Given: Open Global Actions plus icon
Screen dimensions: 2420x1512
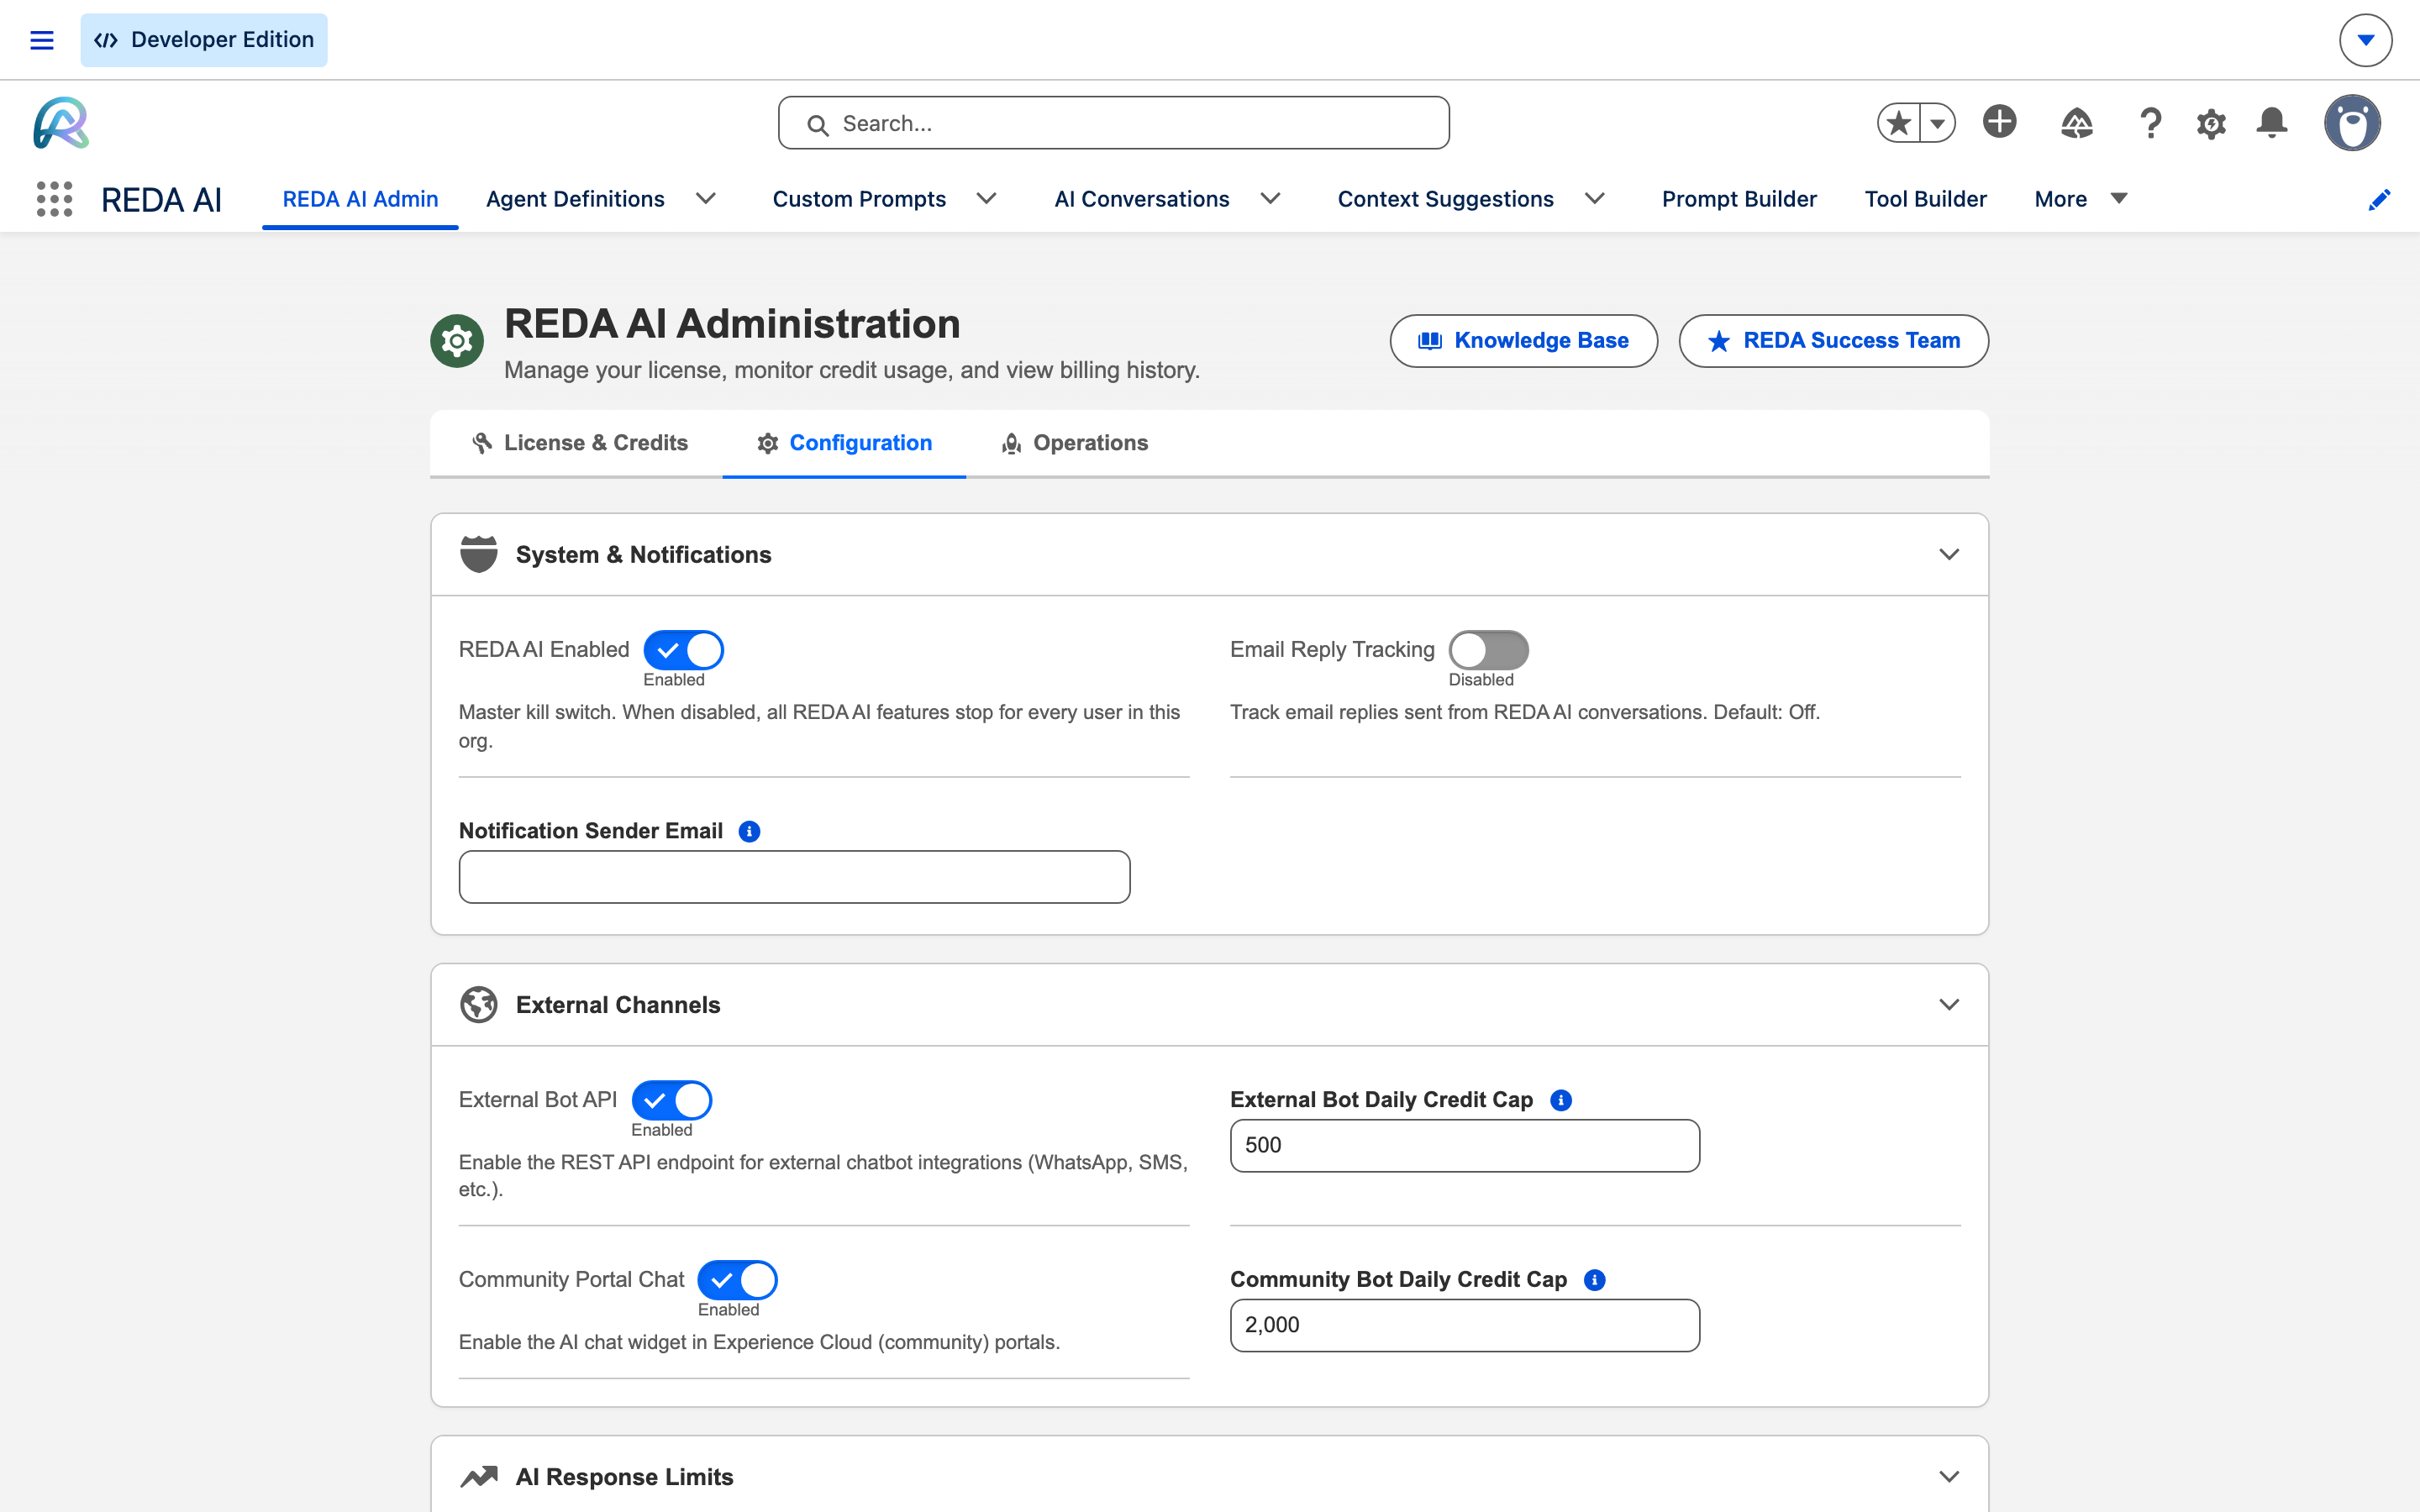Looking at the screenshot, I should pos(2000,122).
